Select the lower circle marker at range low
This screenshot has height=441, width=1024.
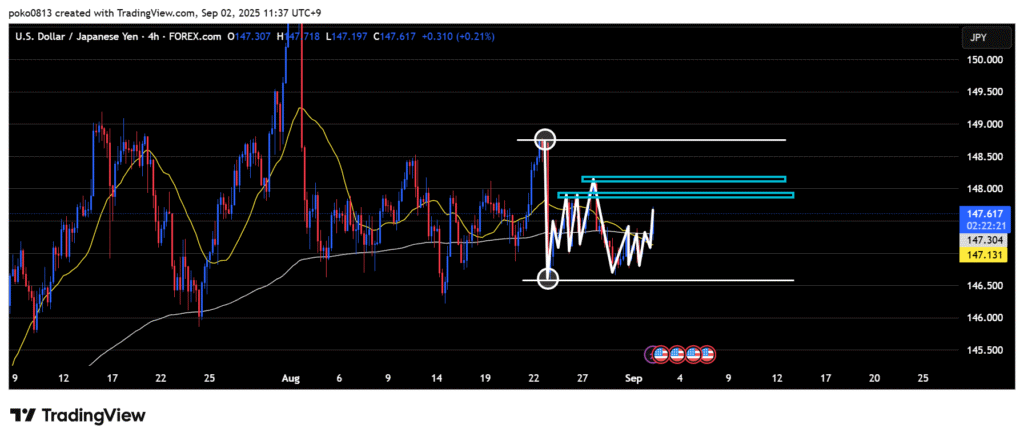548,279
